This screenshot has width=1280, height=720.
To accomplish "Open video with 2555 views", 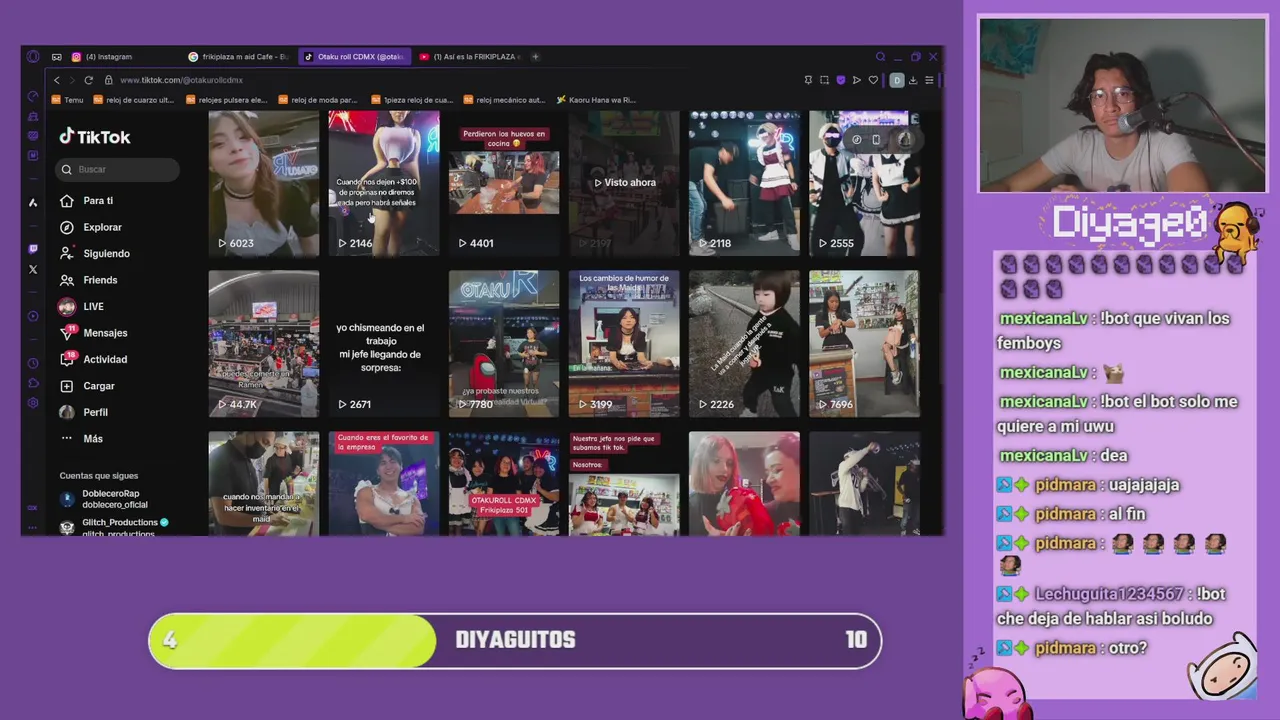I will (x=864, y=183).
